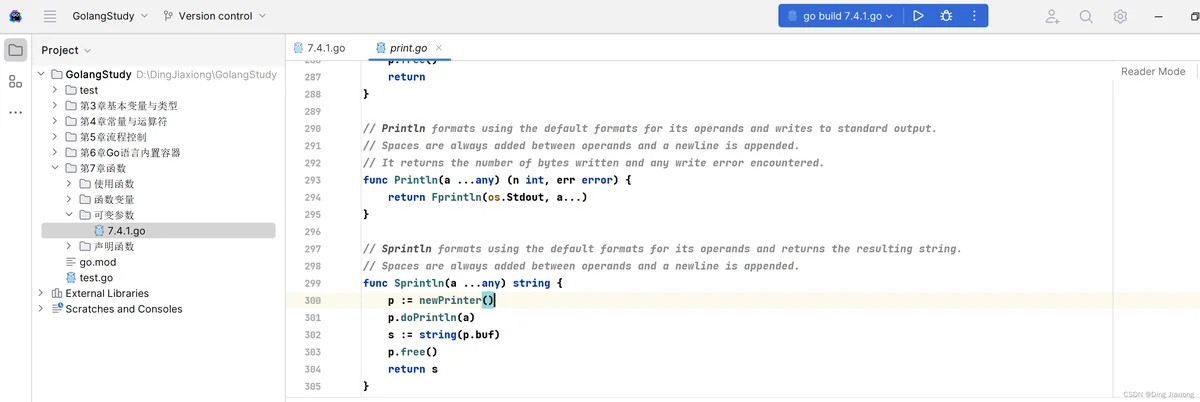Click line number 300 in gutter
This screenshot has width=1200, height=402.
(x=311, y=300)
